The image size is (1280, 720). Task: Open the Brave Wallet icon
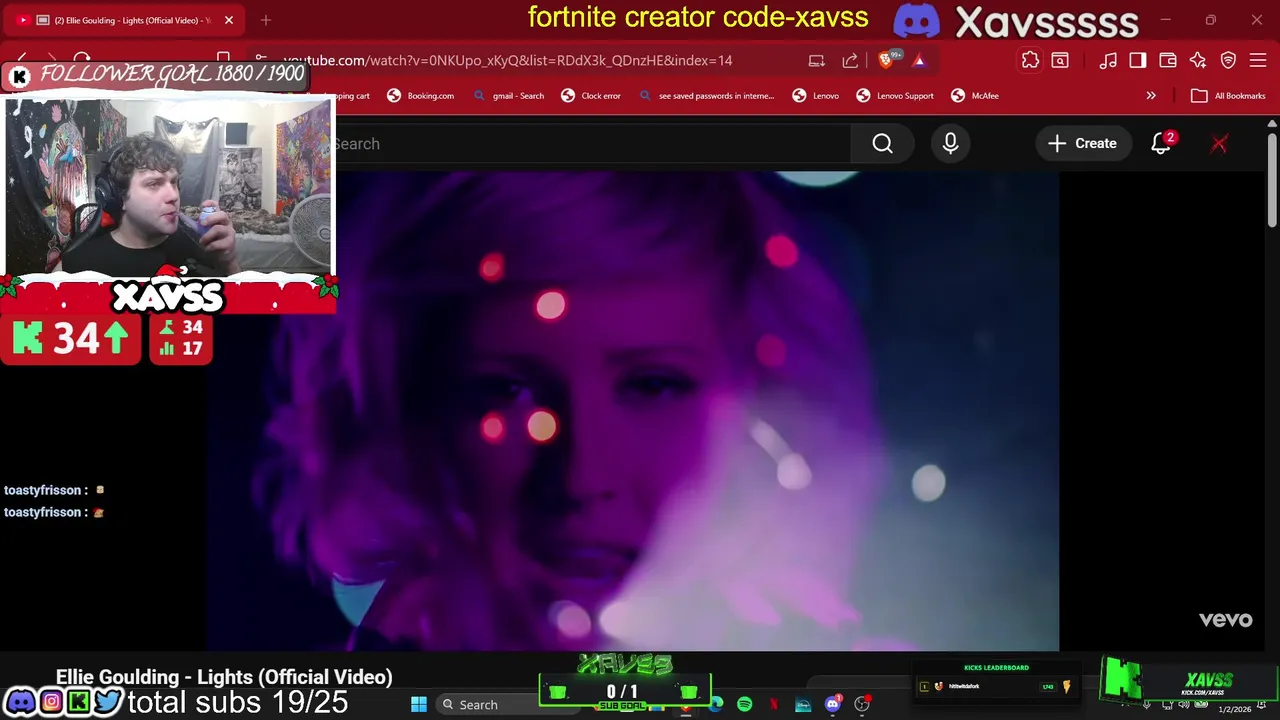tap(1168, 61)
